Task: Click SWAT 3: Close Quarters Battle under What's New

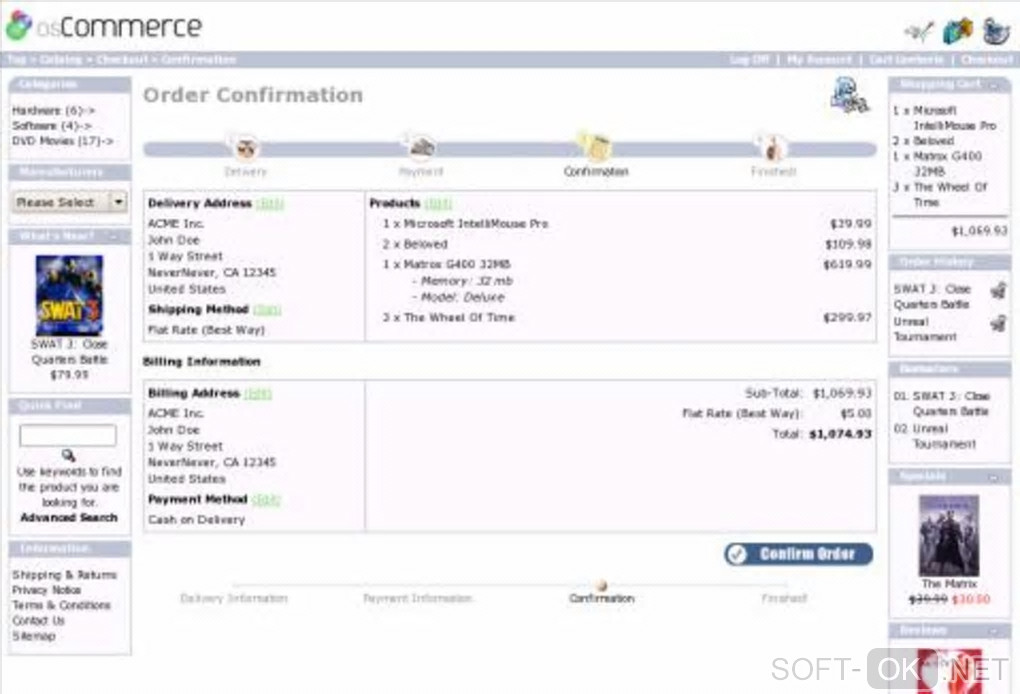Action: tap(70, 352)
